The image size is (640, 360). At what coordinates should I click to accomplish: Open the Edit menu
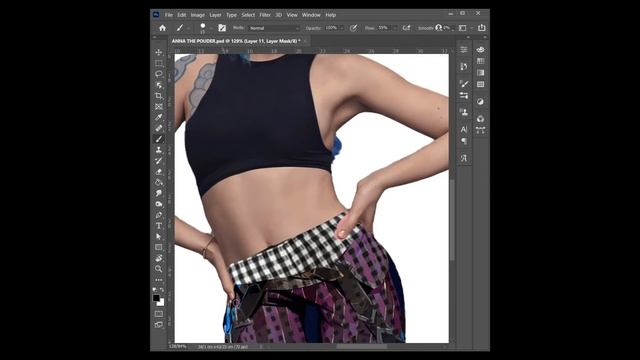coord(182,15)
